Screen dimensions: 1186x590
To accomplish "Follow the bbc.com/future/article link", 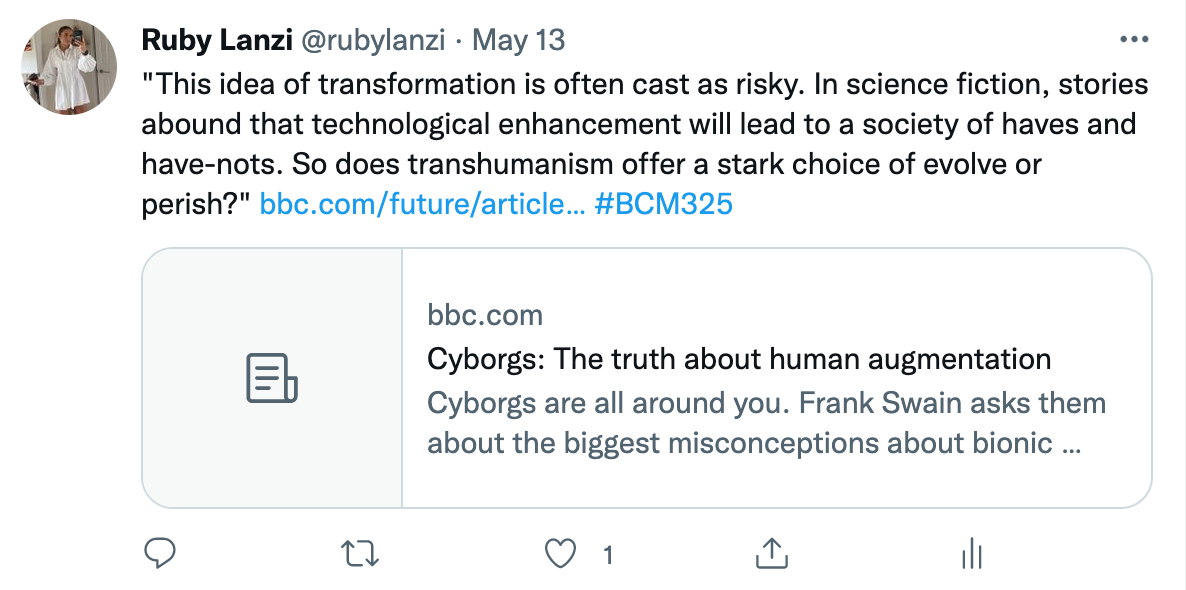I will click(x=421, y=204).
